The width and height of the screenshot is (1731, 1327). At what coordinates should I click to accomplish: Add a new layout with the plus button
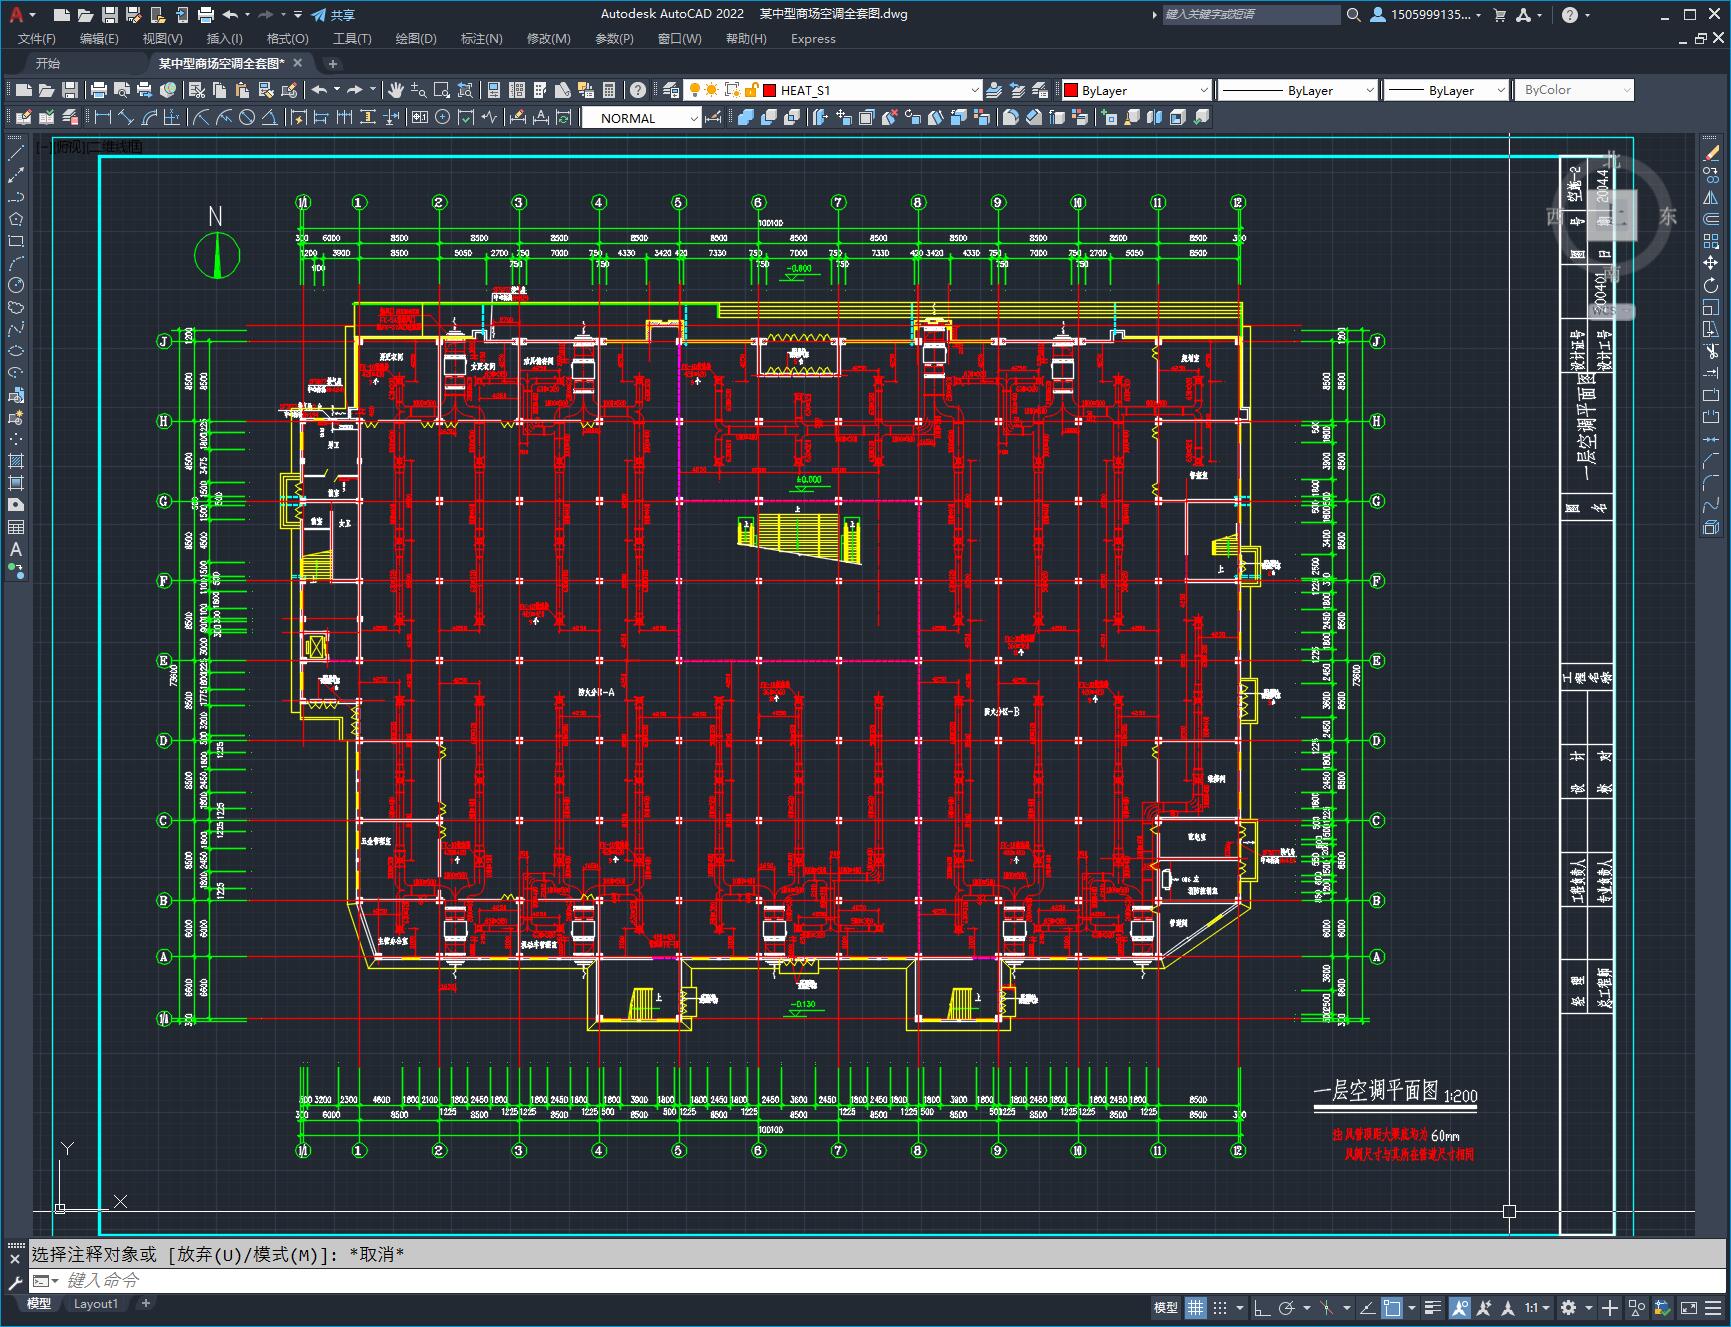[x=146, y=1304]
